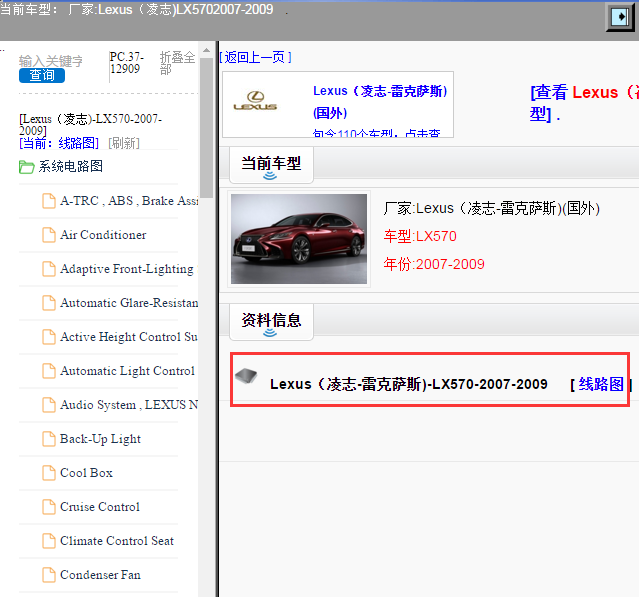Open the 系统电路图 folder icon
The image size is (639, 597).
(x=26, y=167)
